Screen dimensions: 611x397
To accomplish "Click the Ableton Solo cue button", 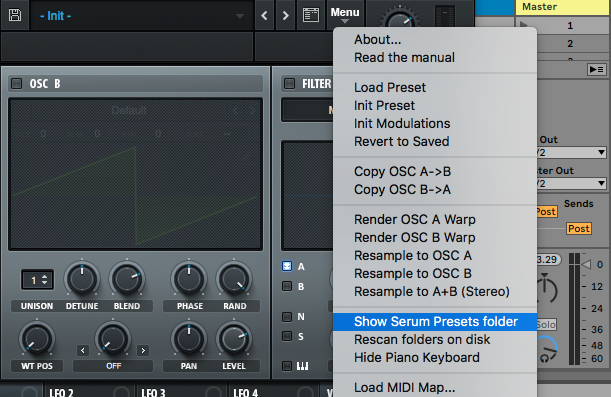I will [546, 324].
